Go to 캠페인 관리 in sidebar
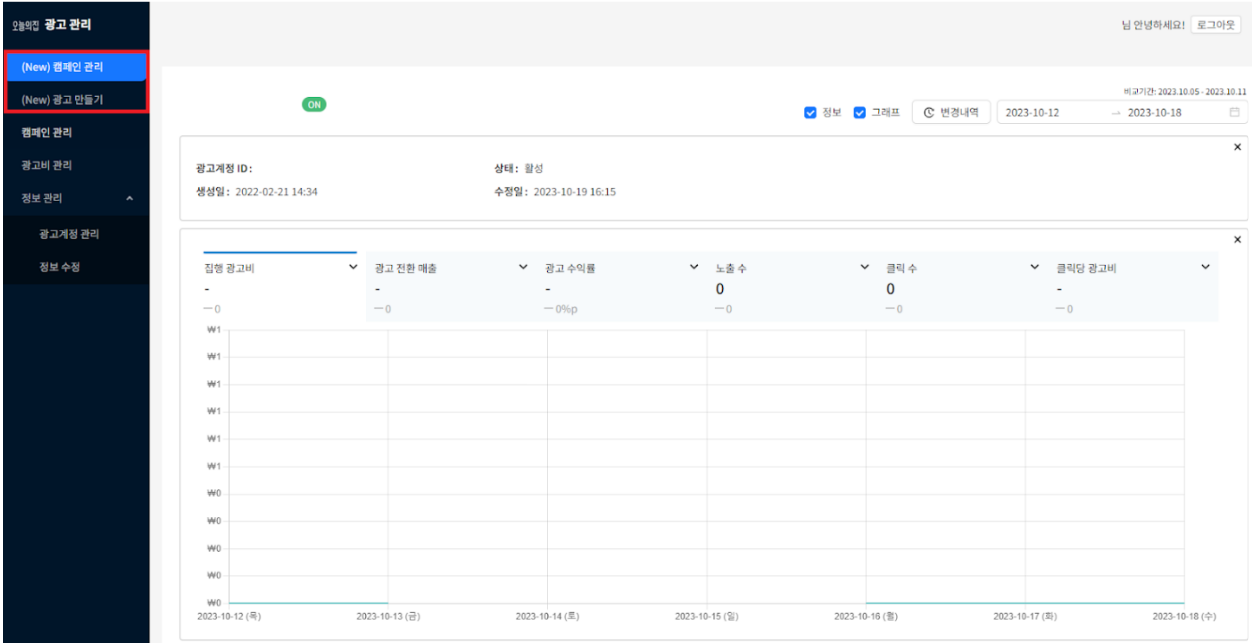This screenshot has width=1252, height=643. coord(47,132)
